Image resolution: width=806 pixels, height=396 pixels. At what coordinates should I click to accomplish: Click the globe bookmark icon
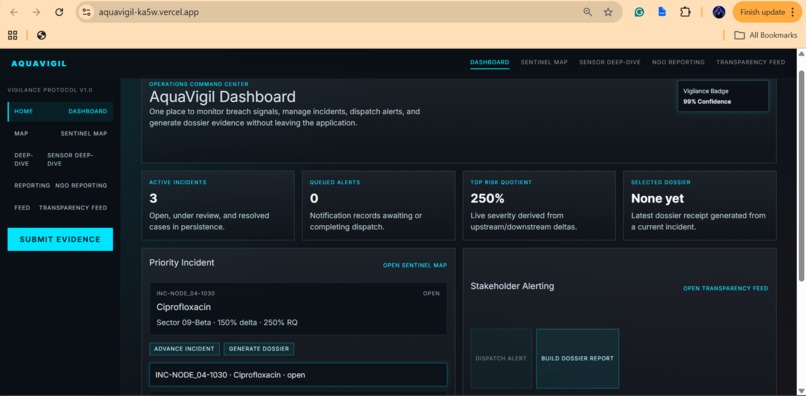tap(42, 35)
